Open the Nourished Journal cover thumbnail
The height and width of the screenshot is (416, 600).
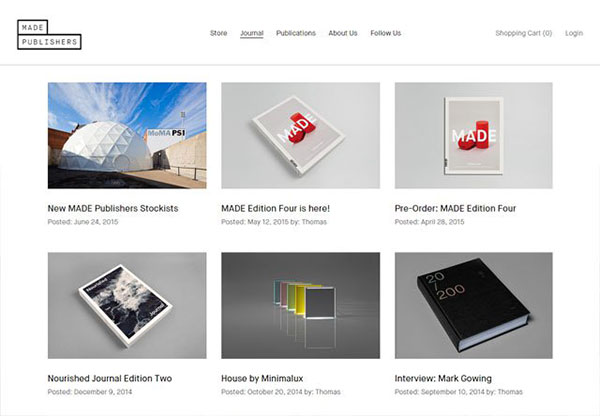pos(127,305)
